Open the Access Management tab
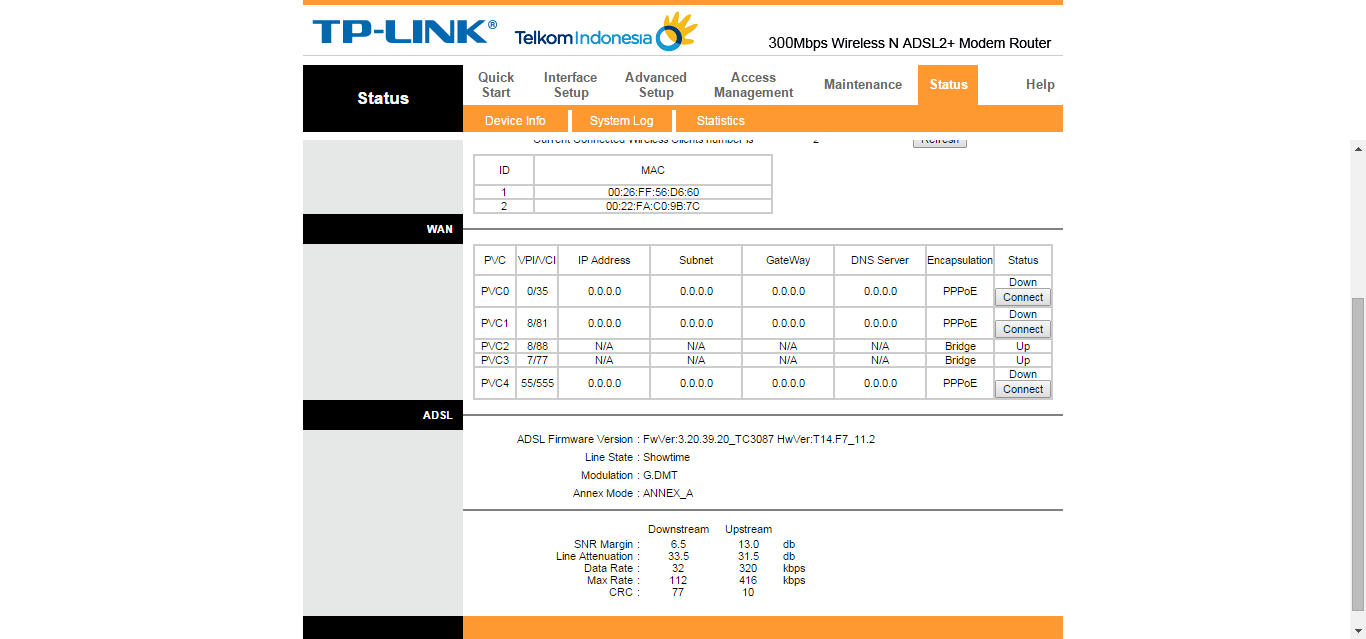 753,85
